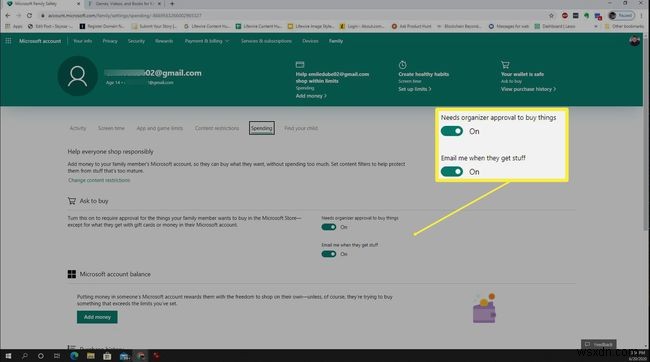This screenshot has width=650, height=362.
Task: Open Cortana from the taskbar
Action: (x=41, y=356)
